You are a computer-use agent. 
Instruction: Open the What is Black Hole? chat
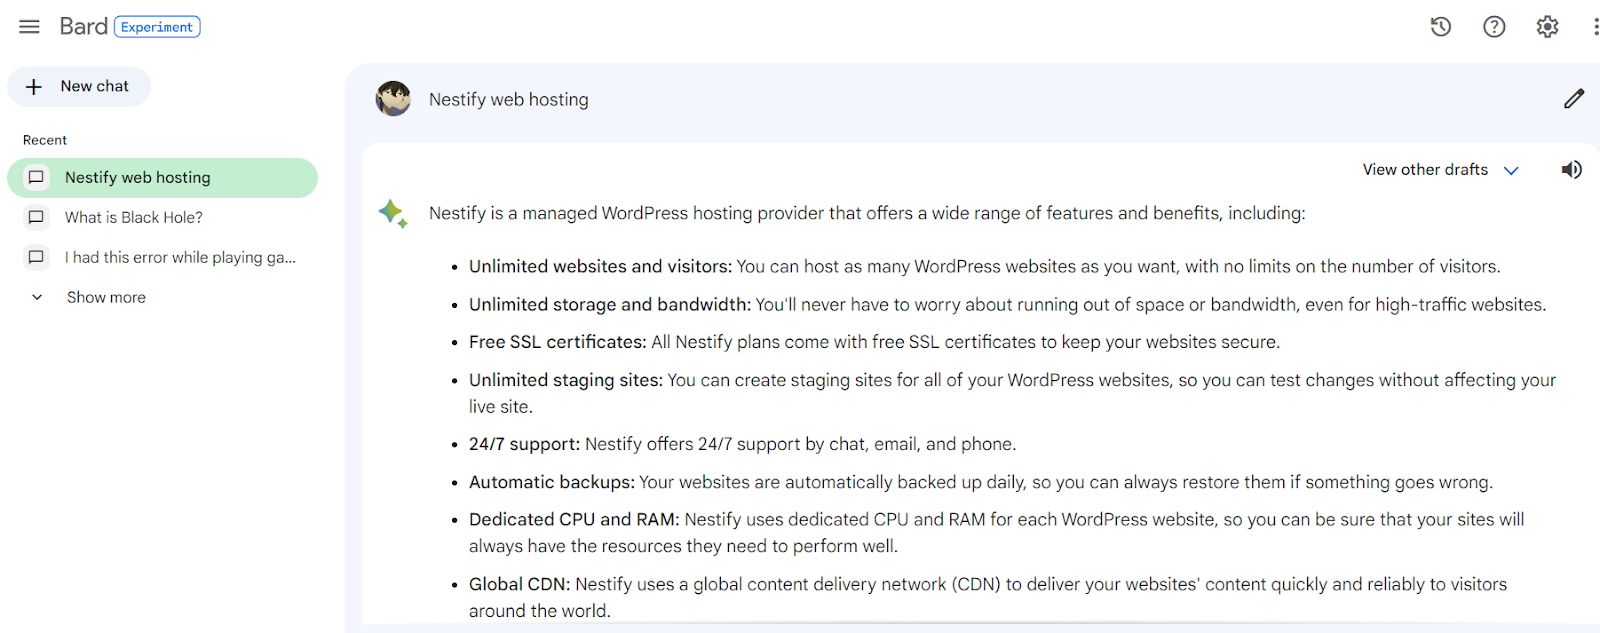[x=162, y=218]
